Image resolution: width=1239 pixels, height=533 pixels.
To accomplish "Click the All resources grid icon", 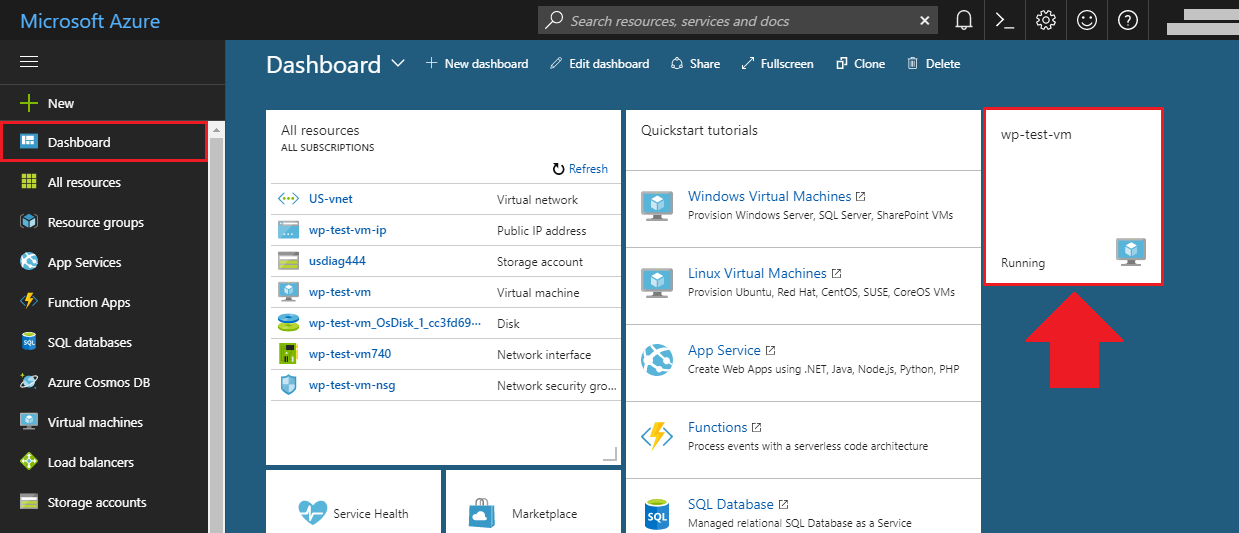I will [x=29, y=182].
